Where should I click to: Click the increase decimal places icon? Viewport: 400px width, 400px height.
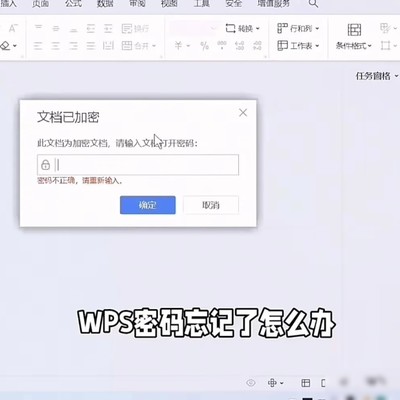239,45
